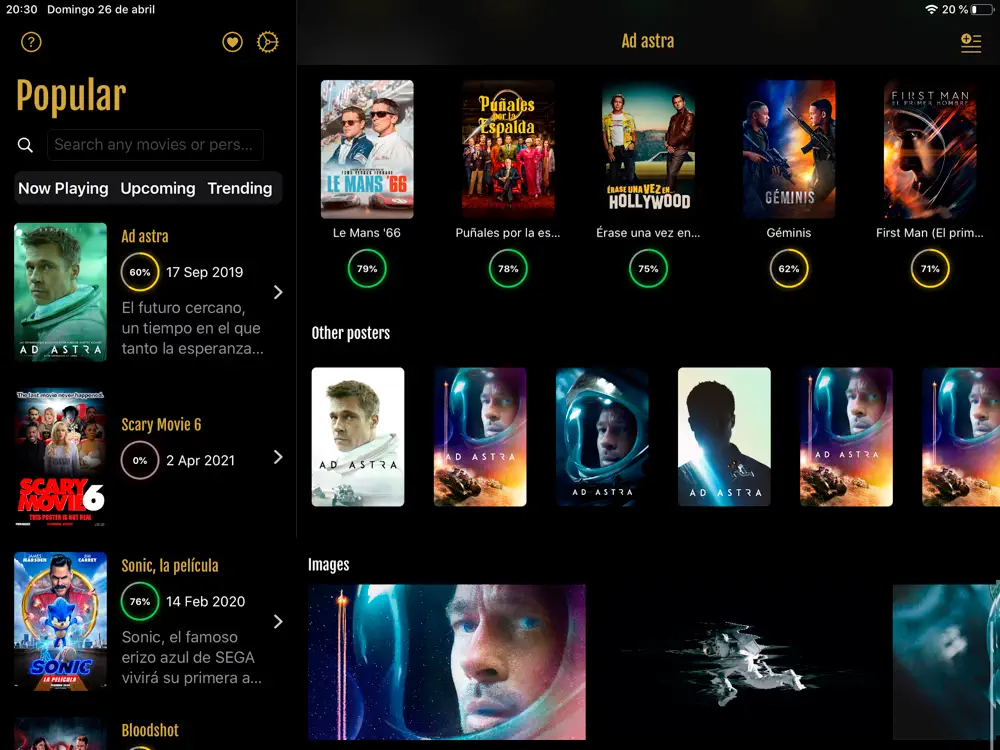Switch to Now Playing tab
Screen dimensions: 1000x750
[x=63, y=188]
